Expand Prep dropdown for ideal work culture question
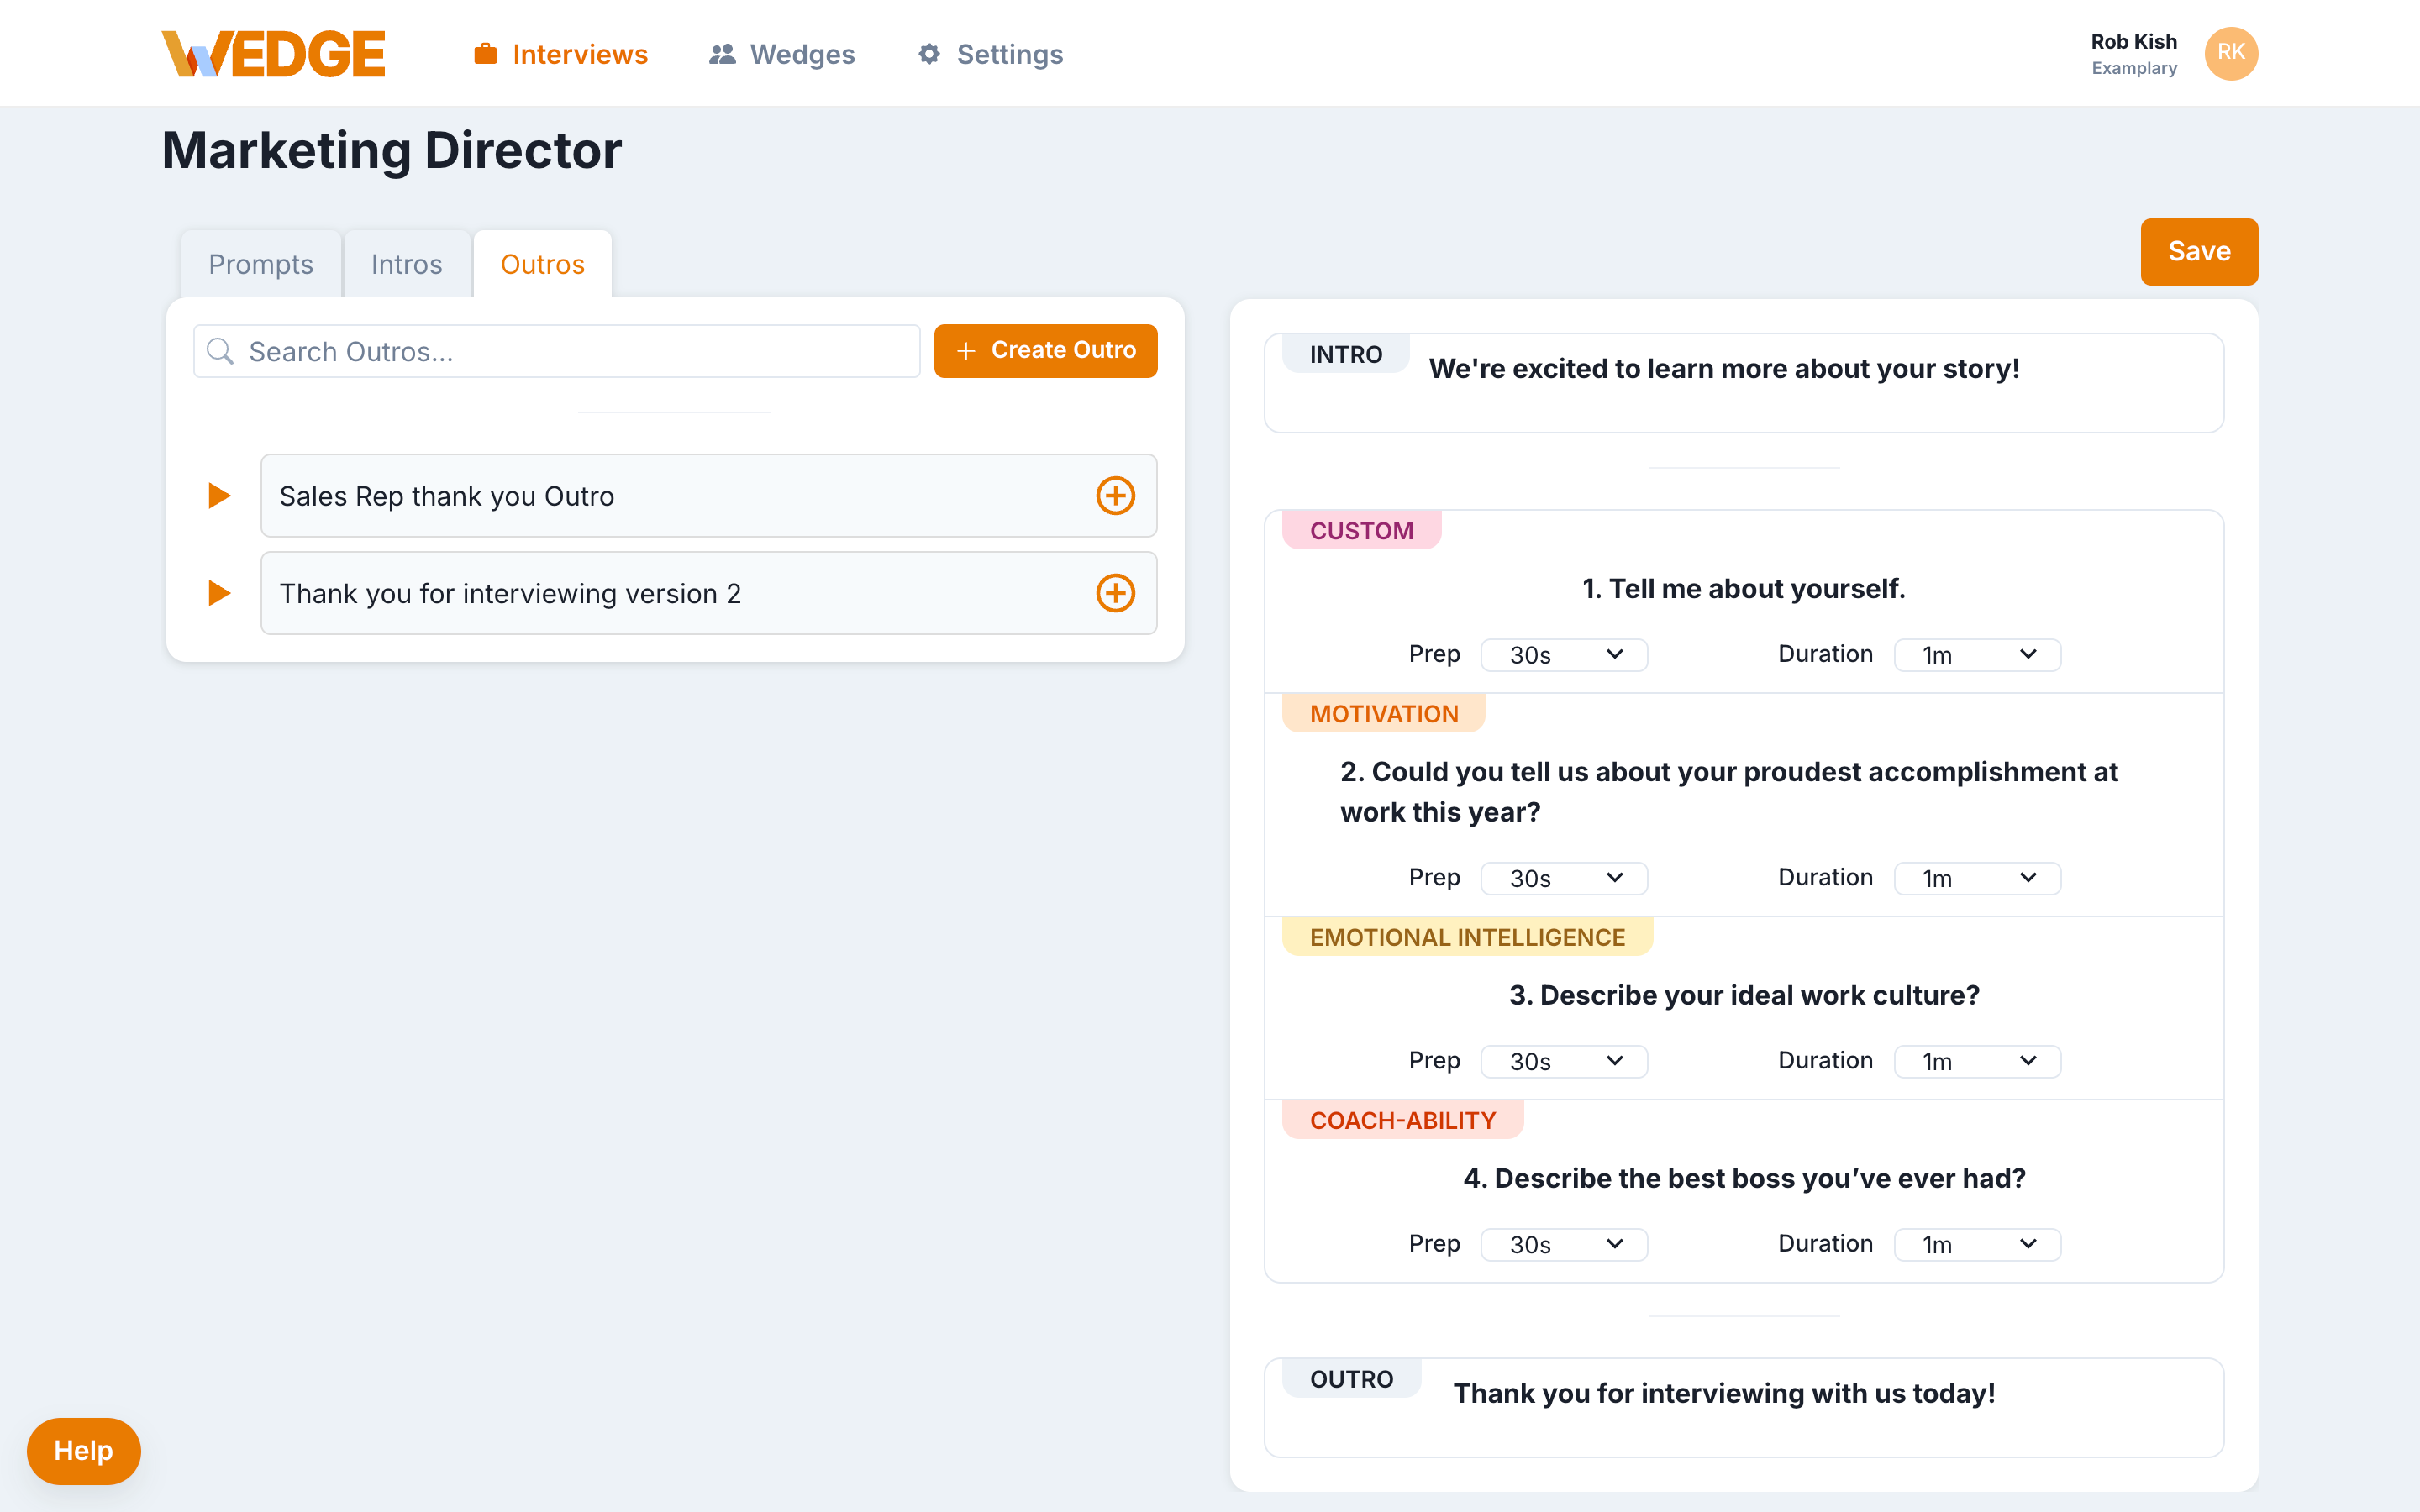Viewport: 2420px width, 1512px height. click(x=1564, y=1061)
